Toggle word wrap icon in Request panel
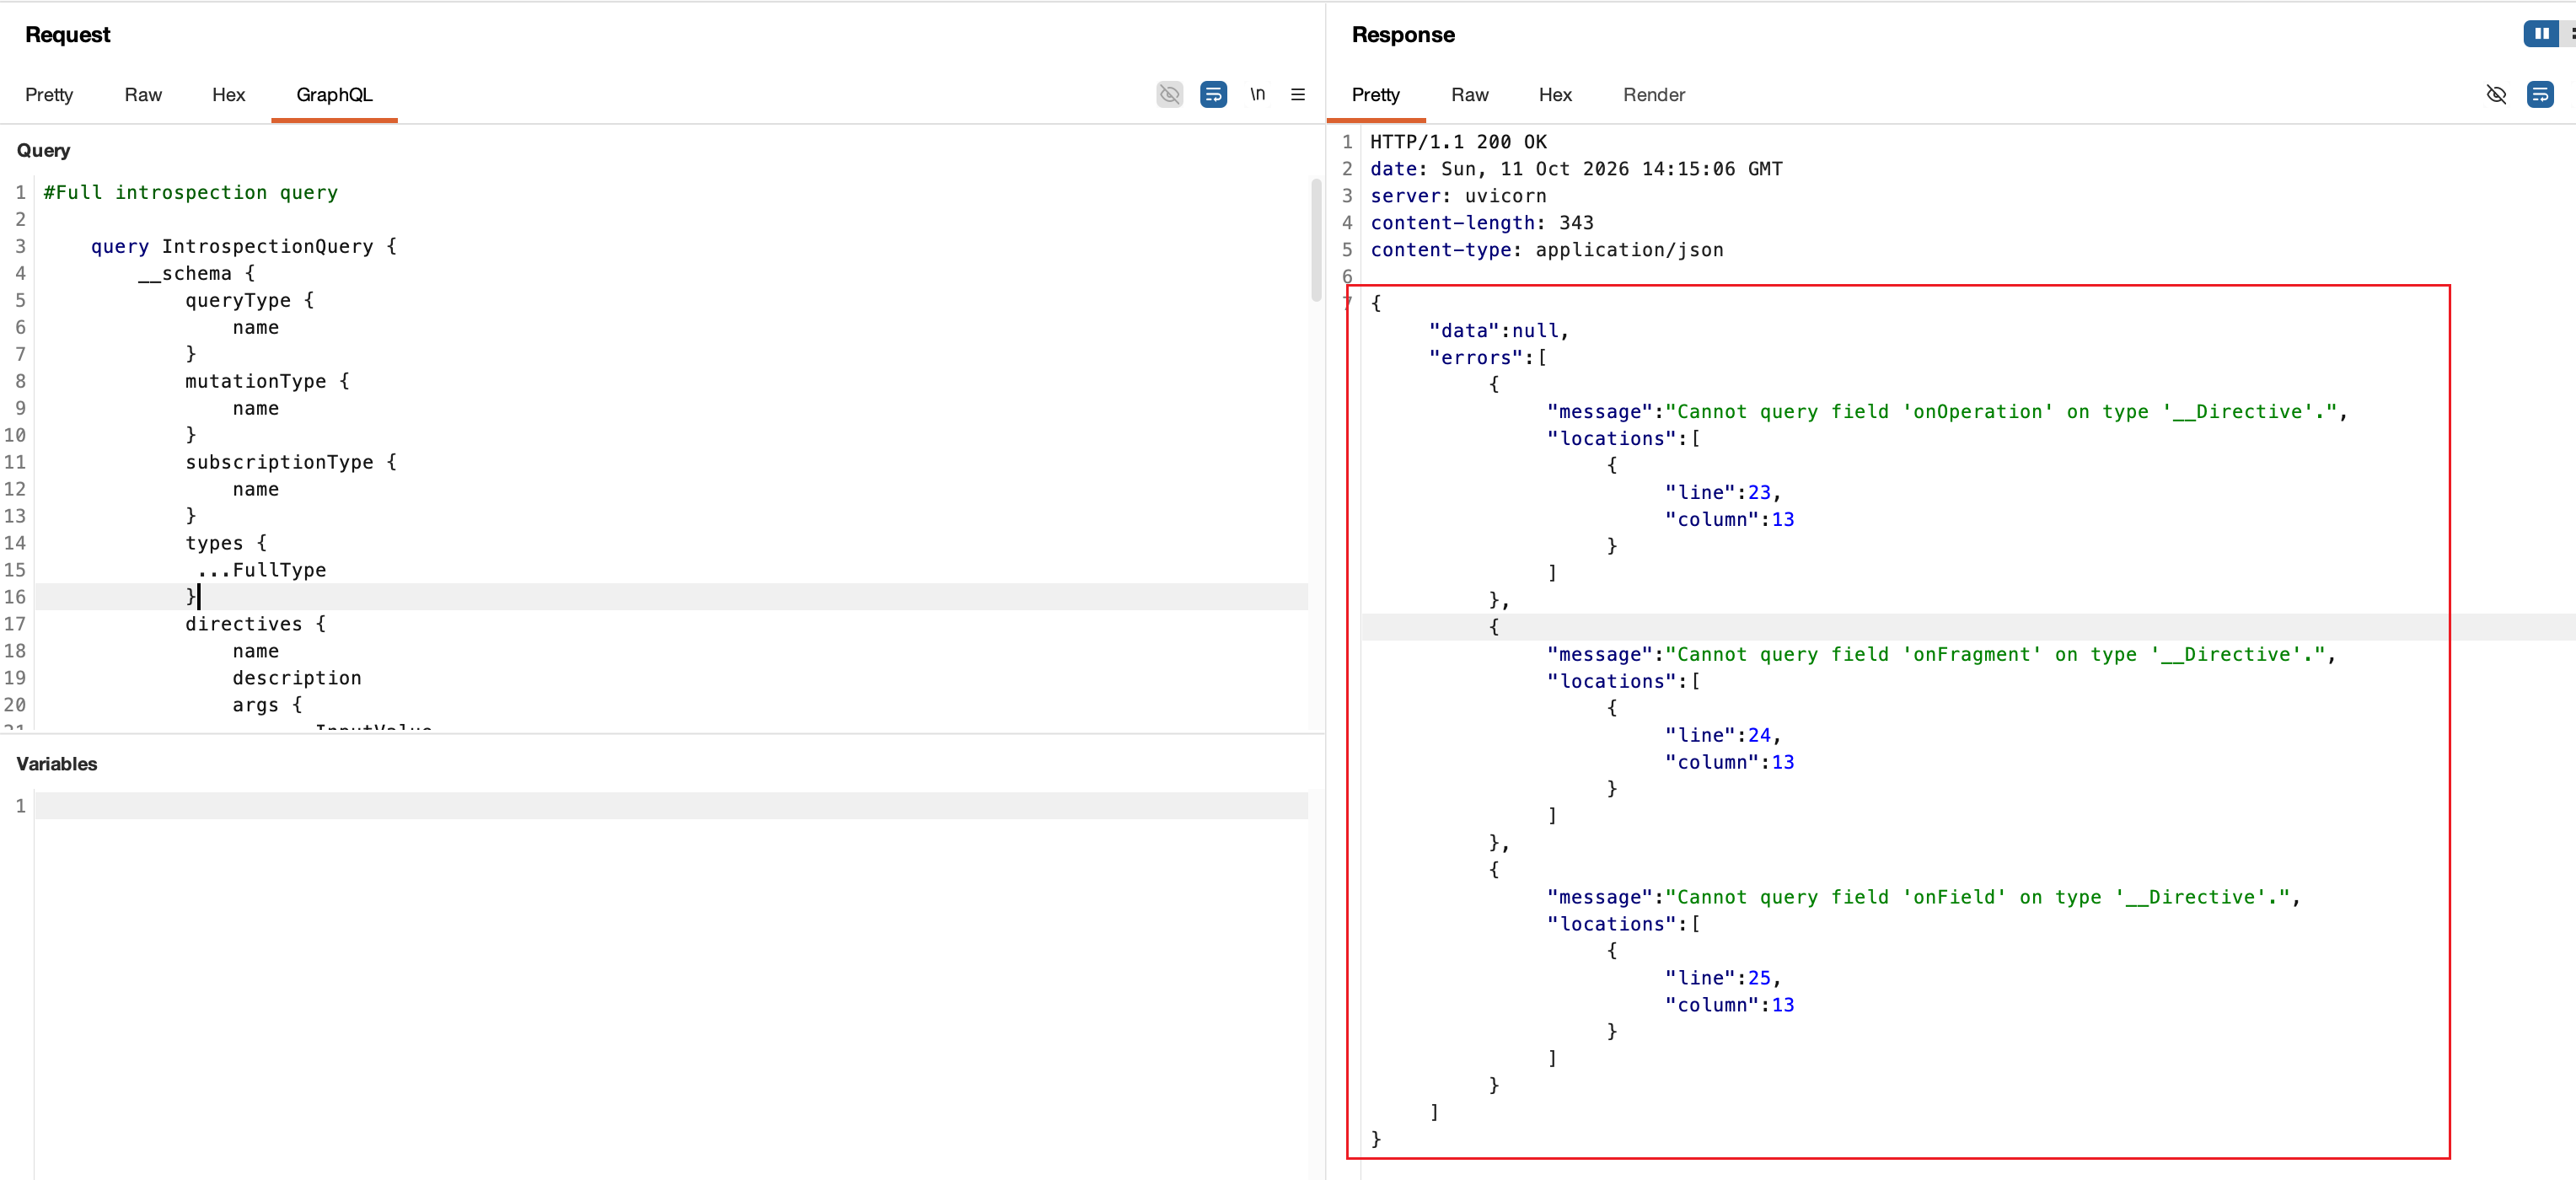 click(1213, 94)
